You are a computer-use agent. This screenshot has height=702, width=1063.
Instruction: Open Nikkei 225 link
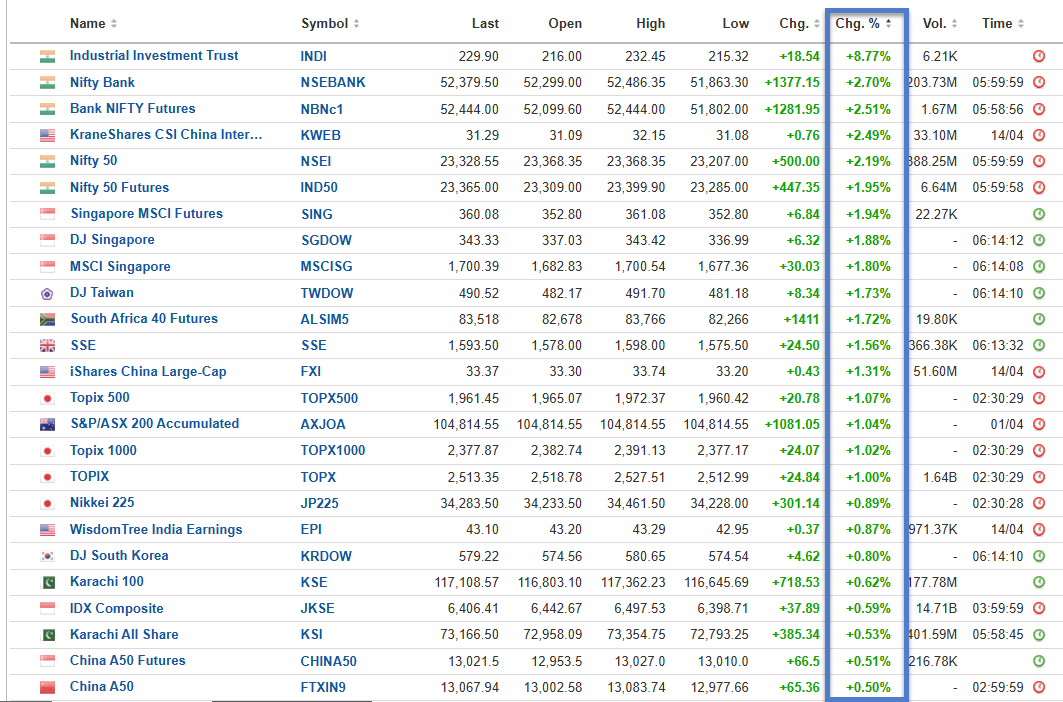[x=102, y=503]
